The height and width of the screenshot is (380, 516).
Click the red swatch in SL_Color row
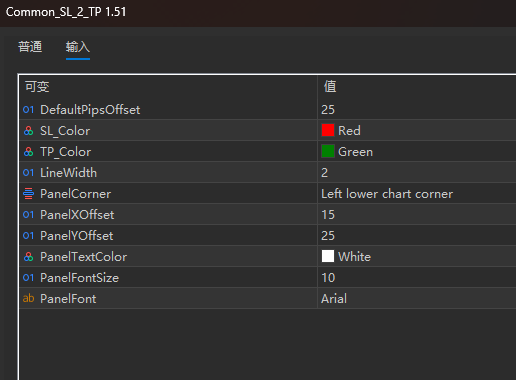coord(328,130)
